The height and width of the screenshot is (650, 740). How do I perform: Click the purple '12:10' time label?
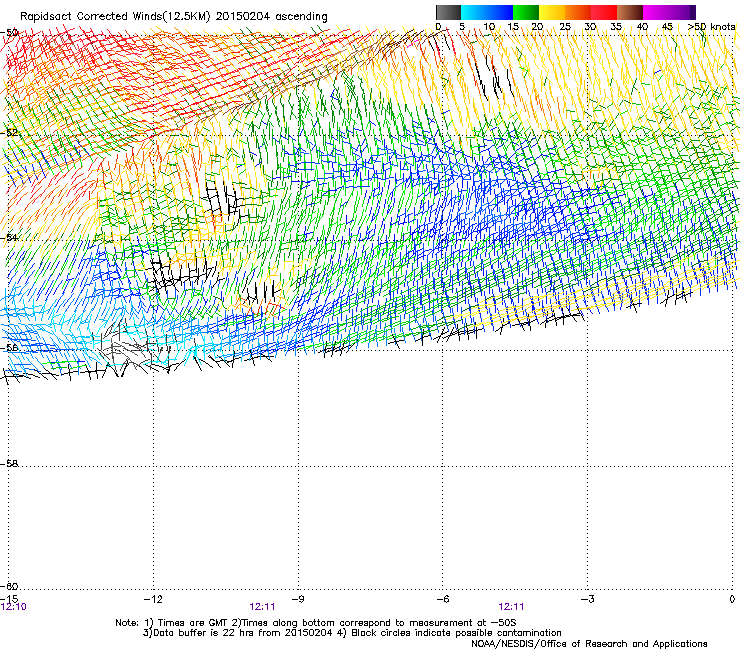pyautogui.click(x=14, y=607)
